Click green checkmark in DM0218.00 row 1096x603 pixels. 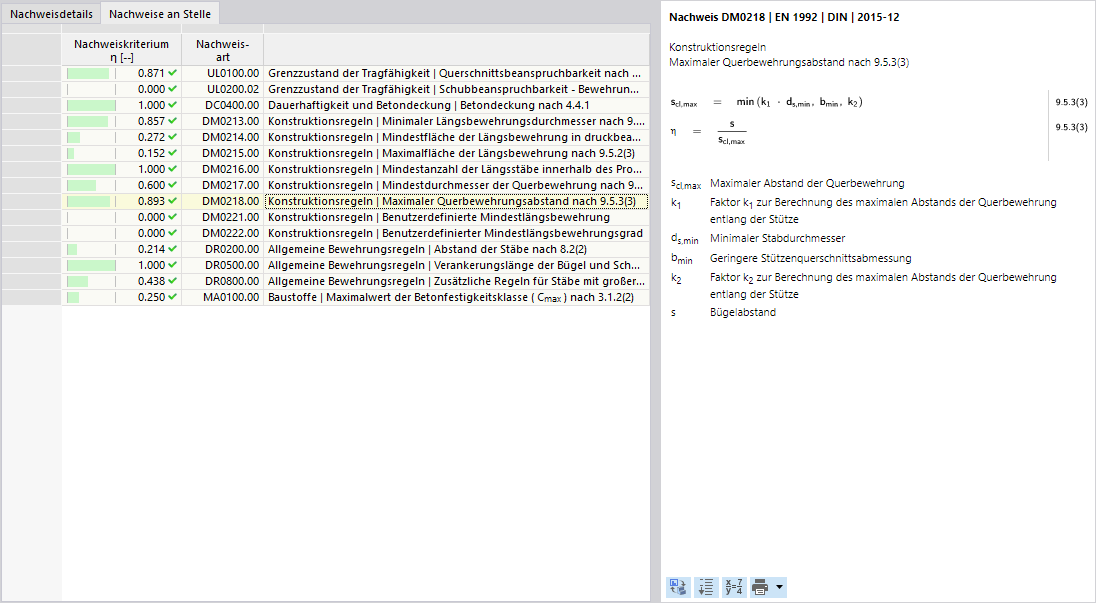pos(173,201)
